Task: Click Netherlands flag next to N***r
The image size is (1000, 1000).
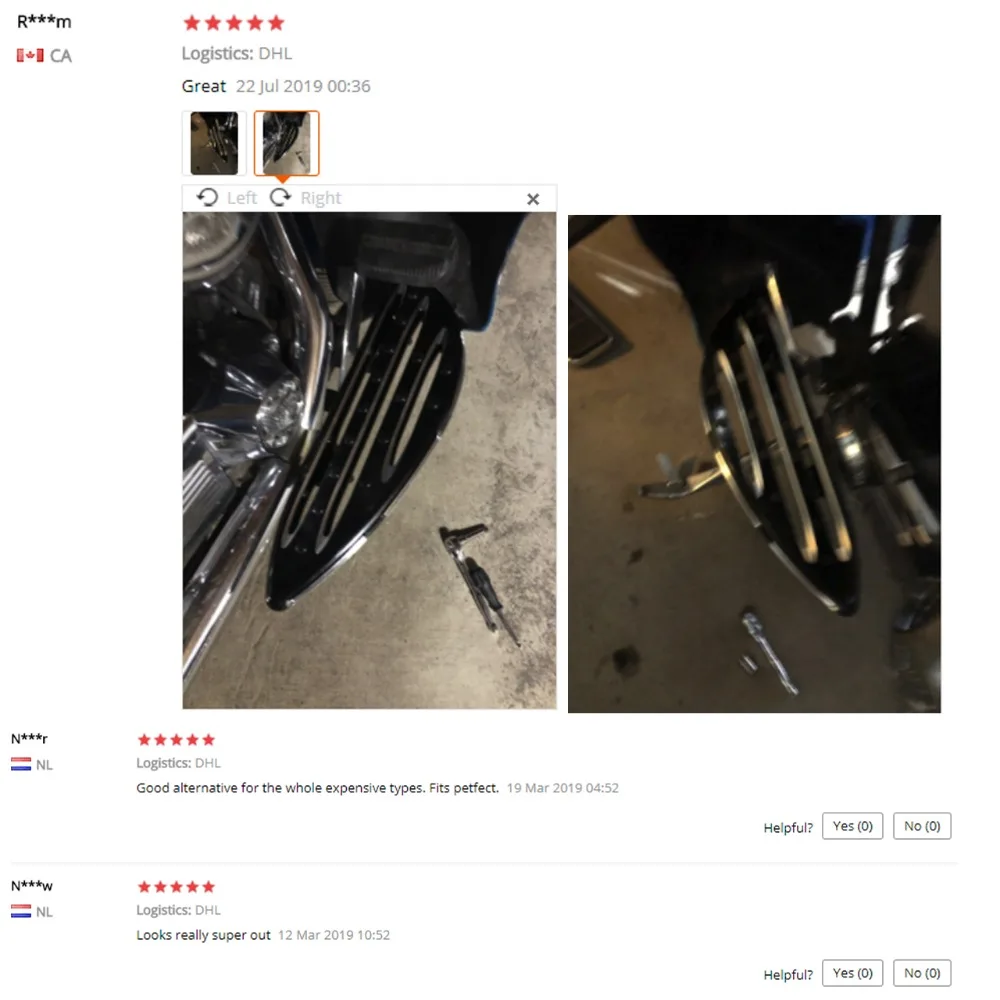Action: tap(21, 764)
